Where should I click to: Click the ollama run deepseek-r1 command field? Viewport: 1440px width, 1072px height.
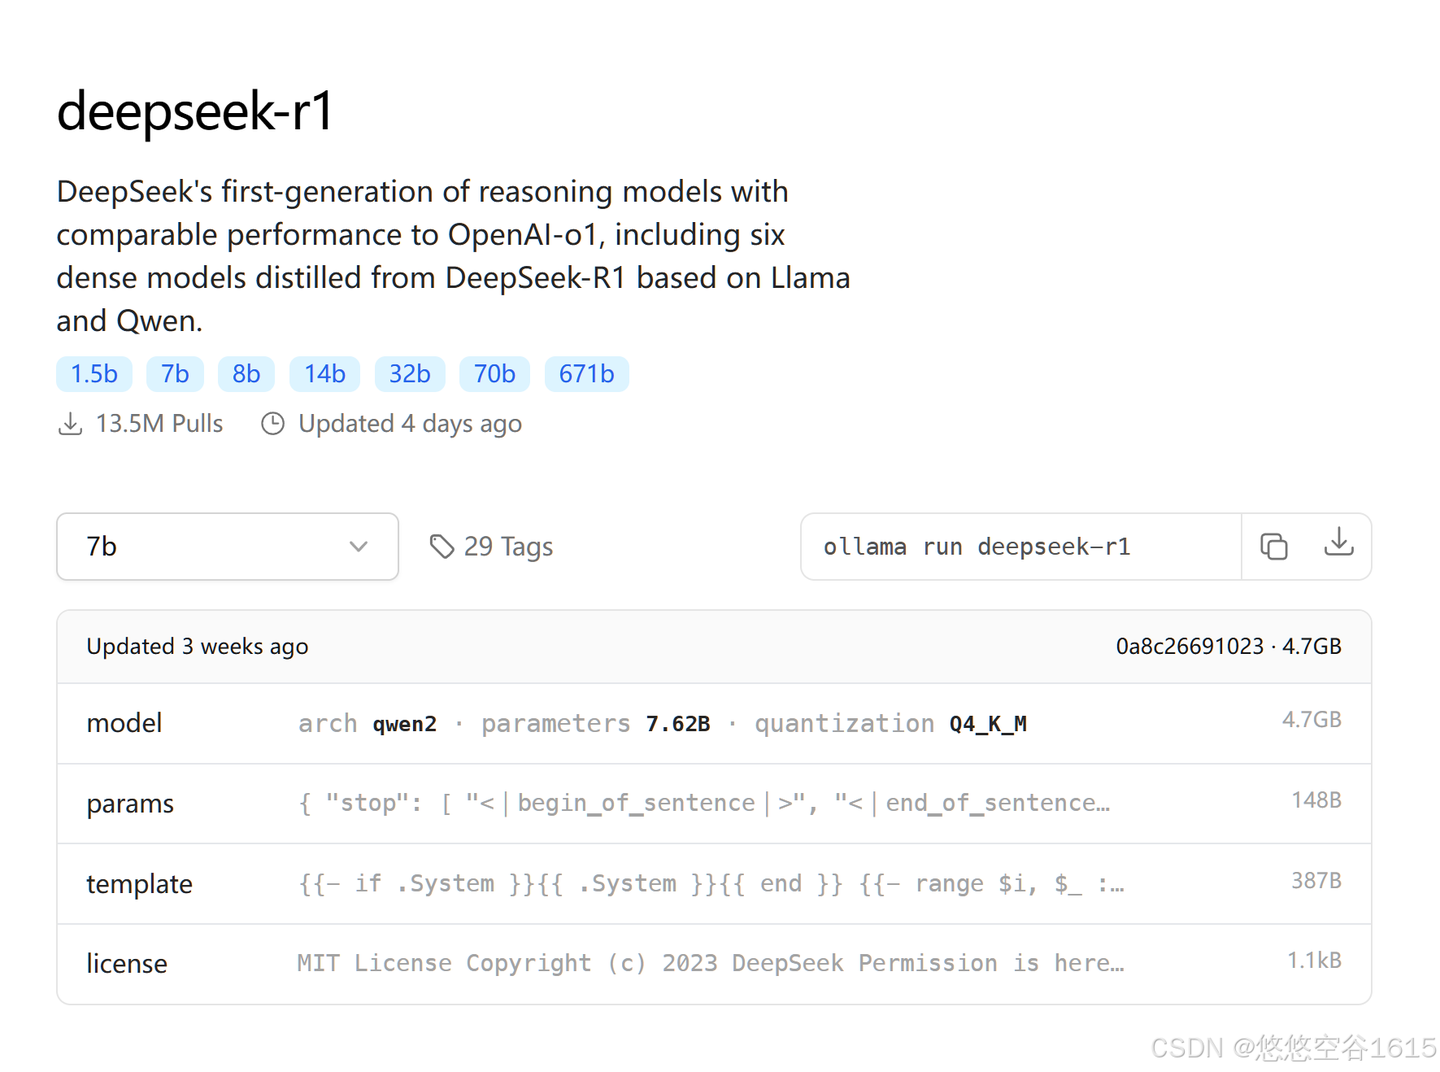tap(1020, 546)
